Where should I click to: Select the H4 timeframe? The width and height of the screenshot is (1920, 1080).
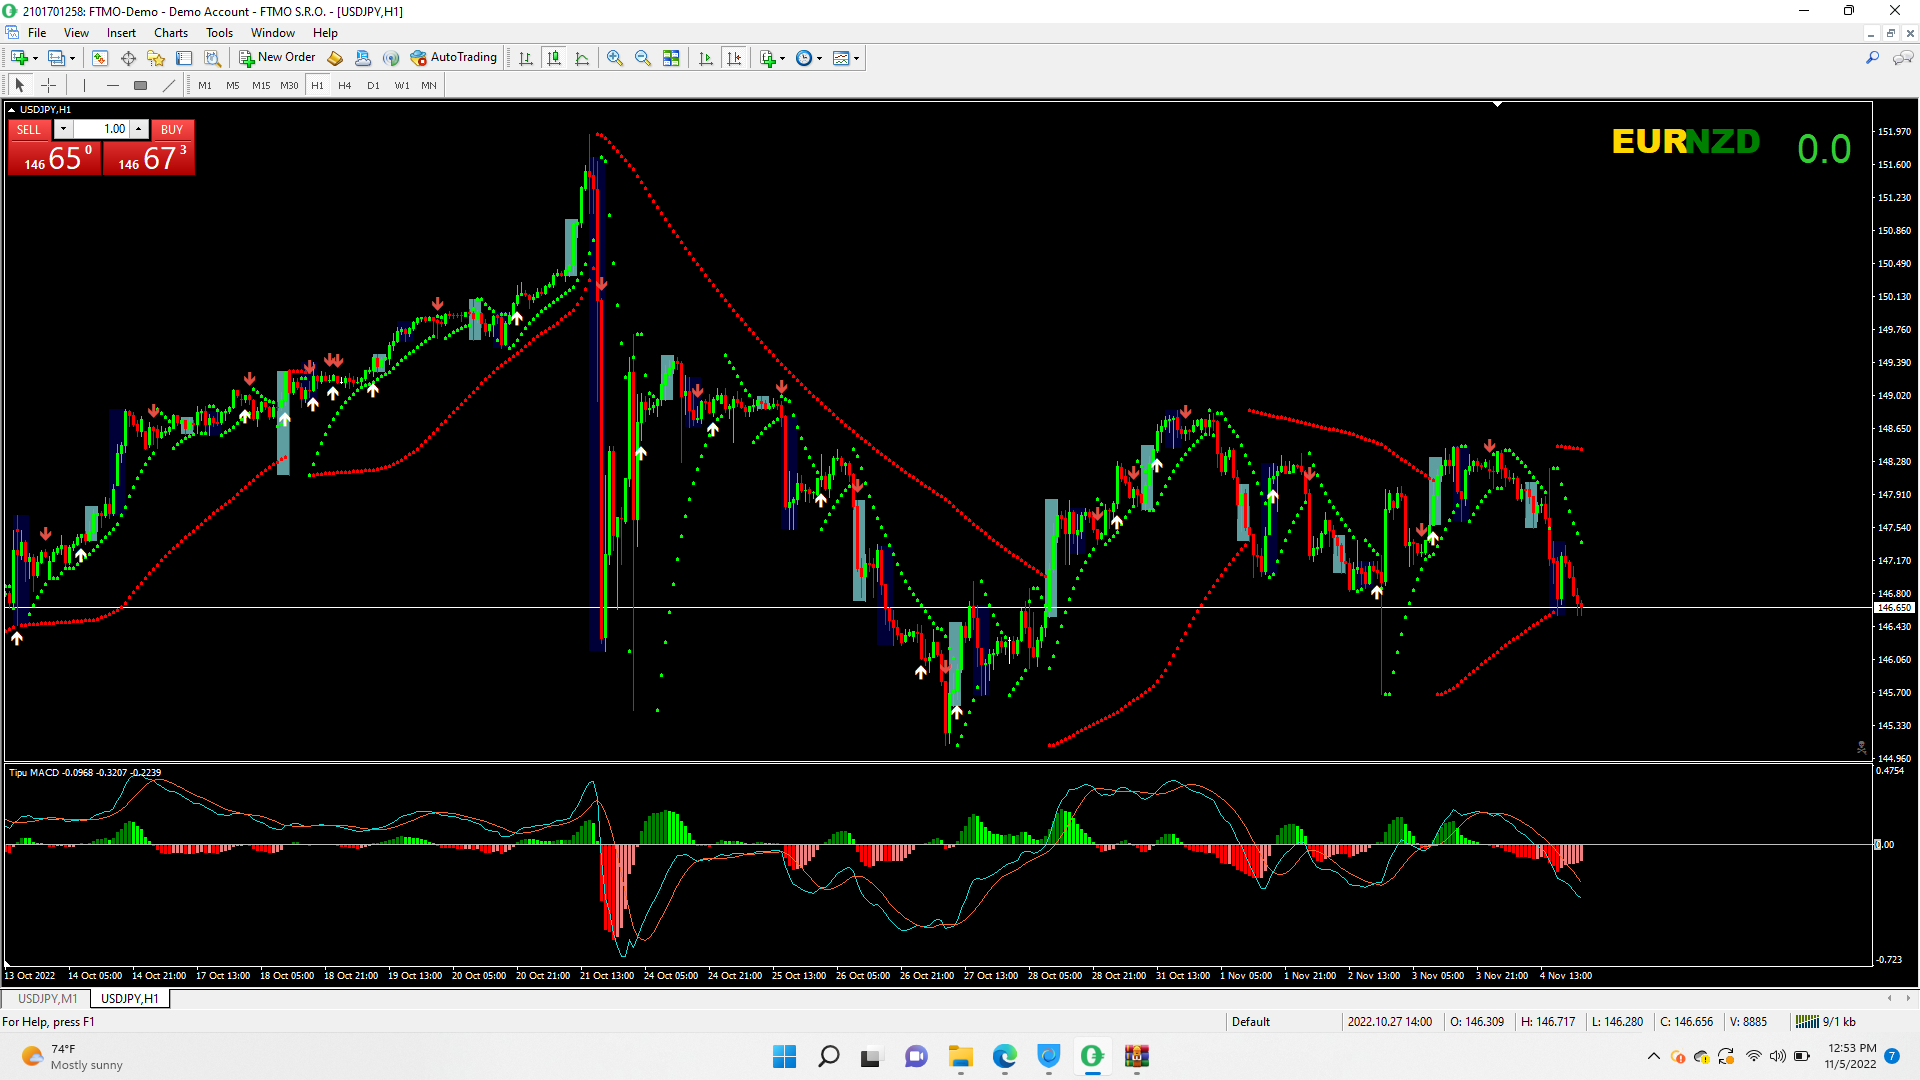click(x=344, y=85)
